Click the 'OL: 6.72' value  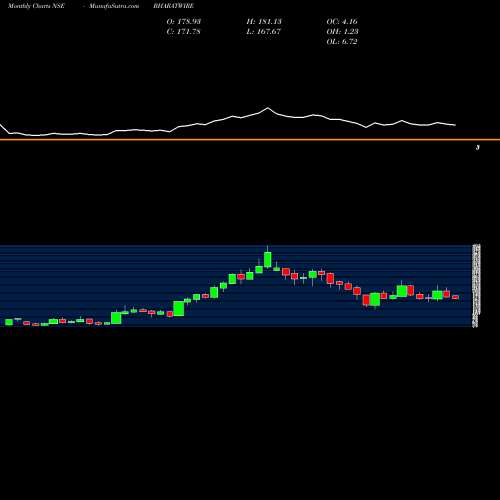pos(342,42)
